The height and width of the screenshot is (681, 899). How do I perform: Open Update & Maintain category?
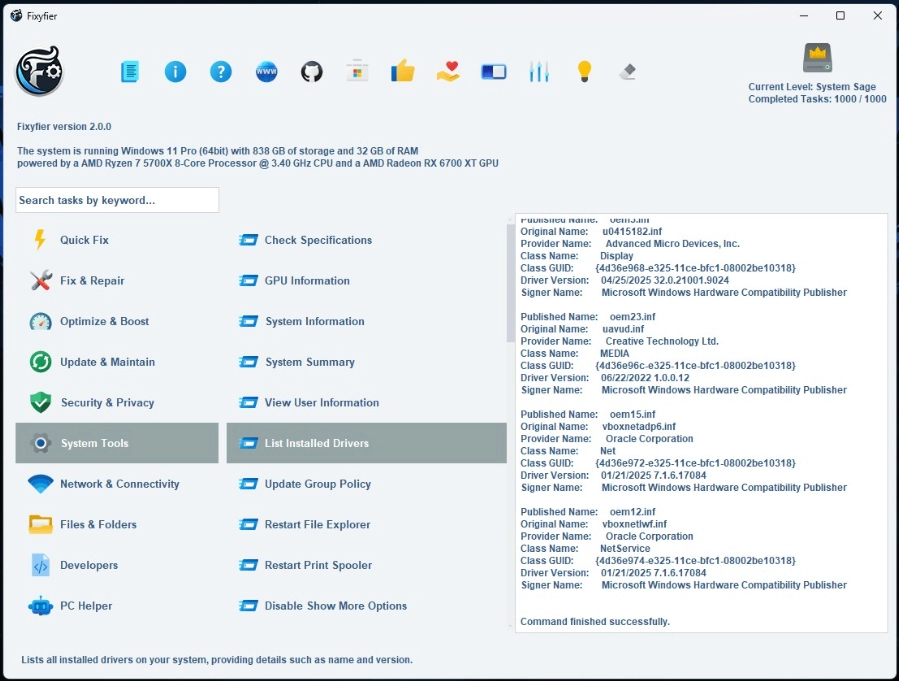117,362
